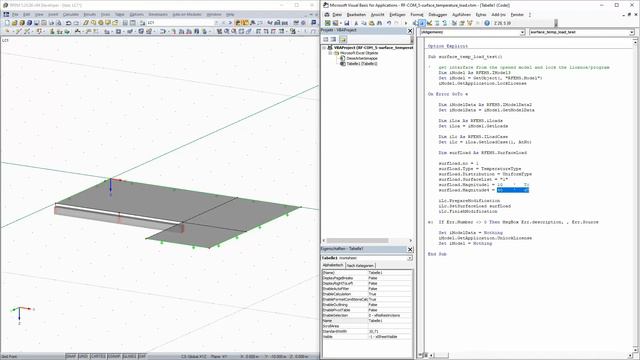Toggle OSNAP in RFEM status bar
Screen dimensions: 640x360
coord(114,356)
